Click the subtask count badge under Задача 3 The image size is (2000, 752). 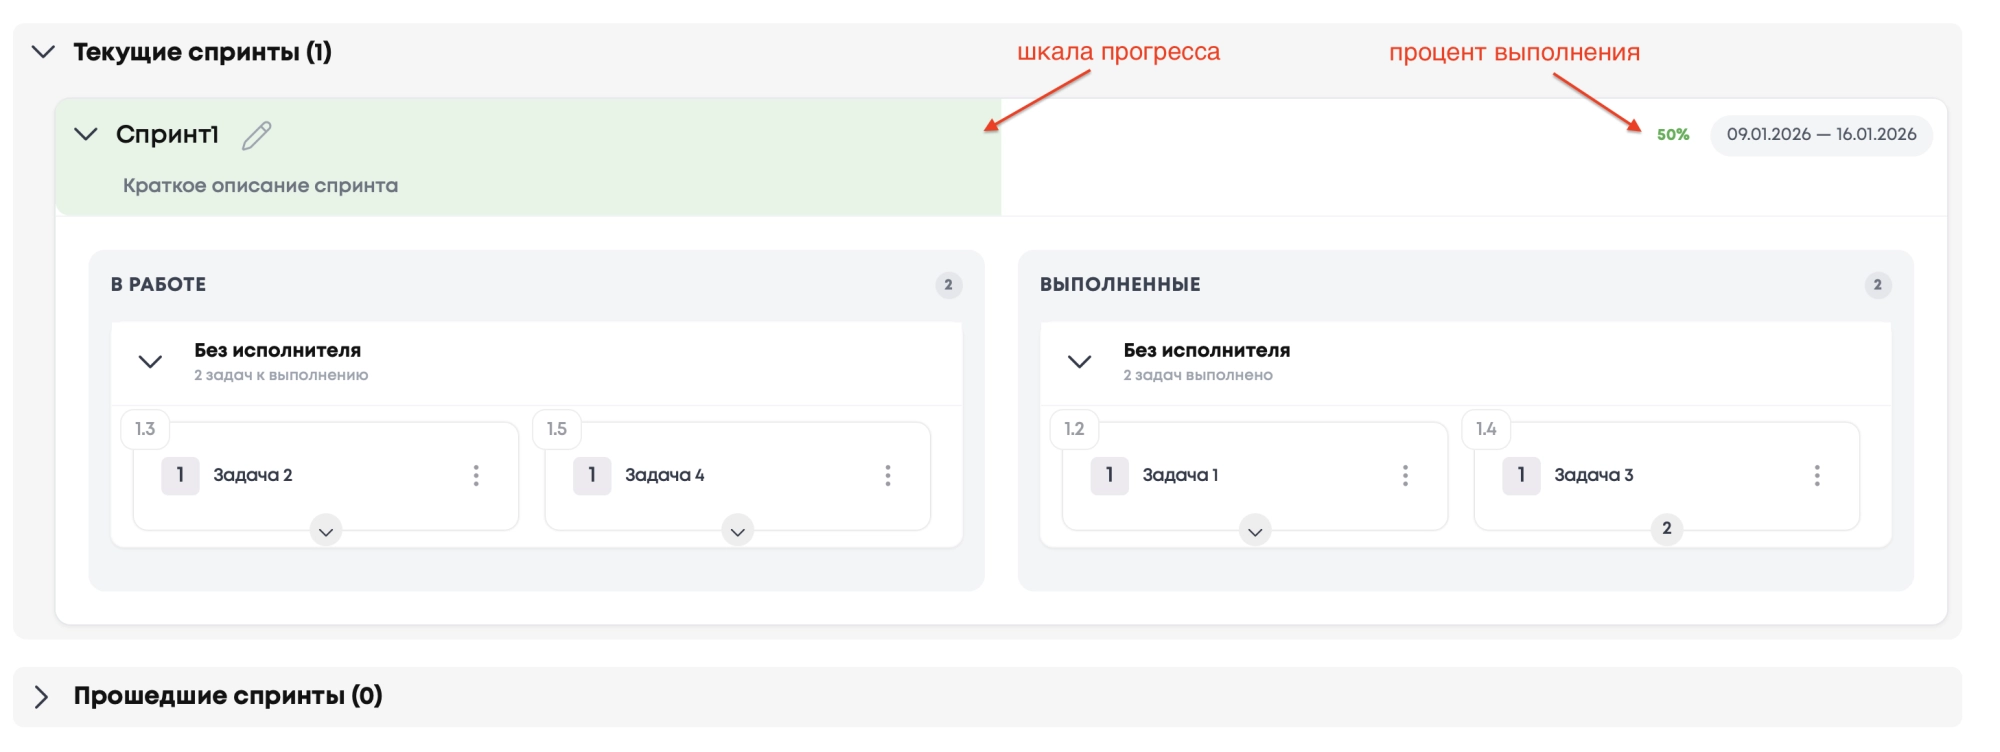pyautogui.click(x=1666, y=528)
